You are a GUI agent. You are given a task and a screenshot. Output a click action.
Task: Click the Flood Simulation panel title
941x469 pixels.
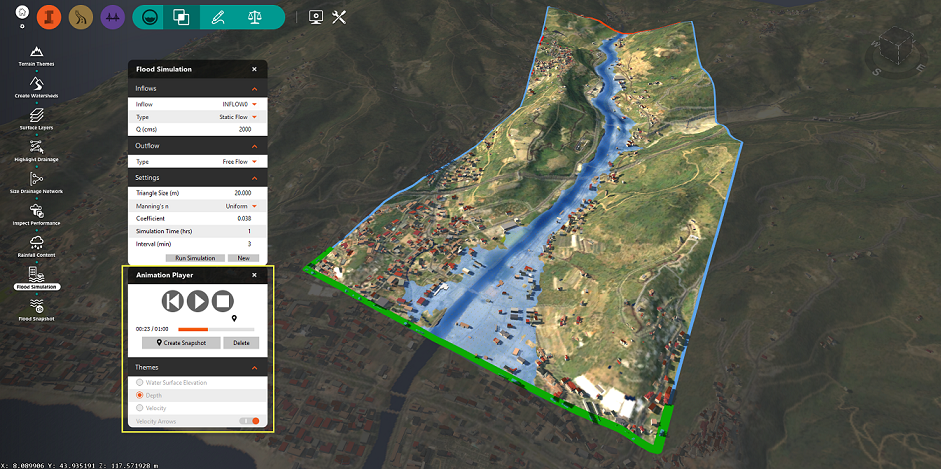pos(164,70)
